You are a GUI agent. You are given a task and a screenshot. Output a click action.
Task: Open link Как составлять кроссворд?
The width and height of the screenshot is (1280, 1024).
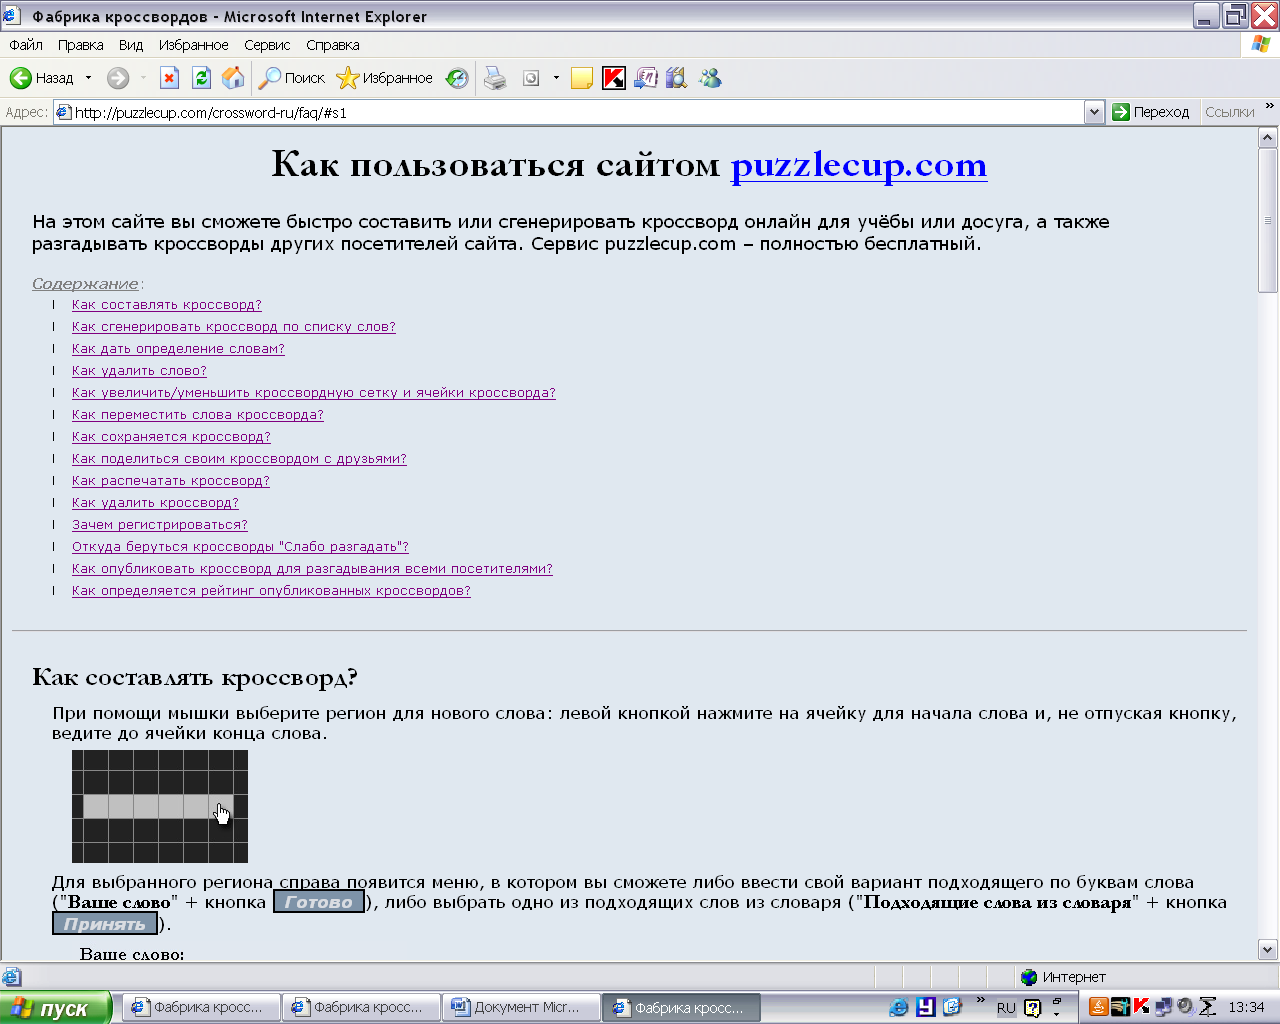[x=167, y=305]
